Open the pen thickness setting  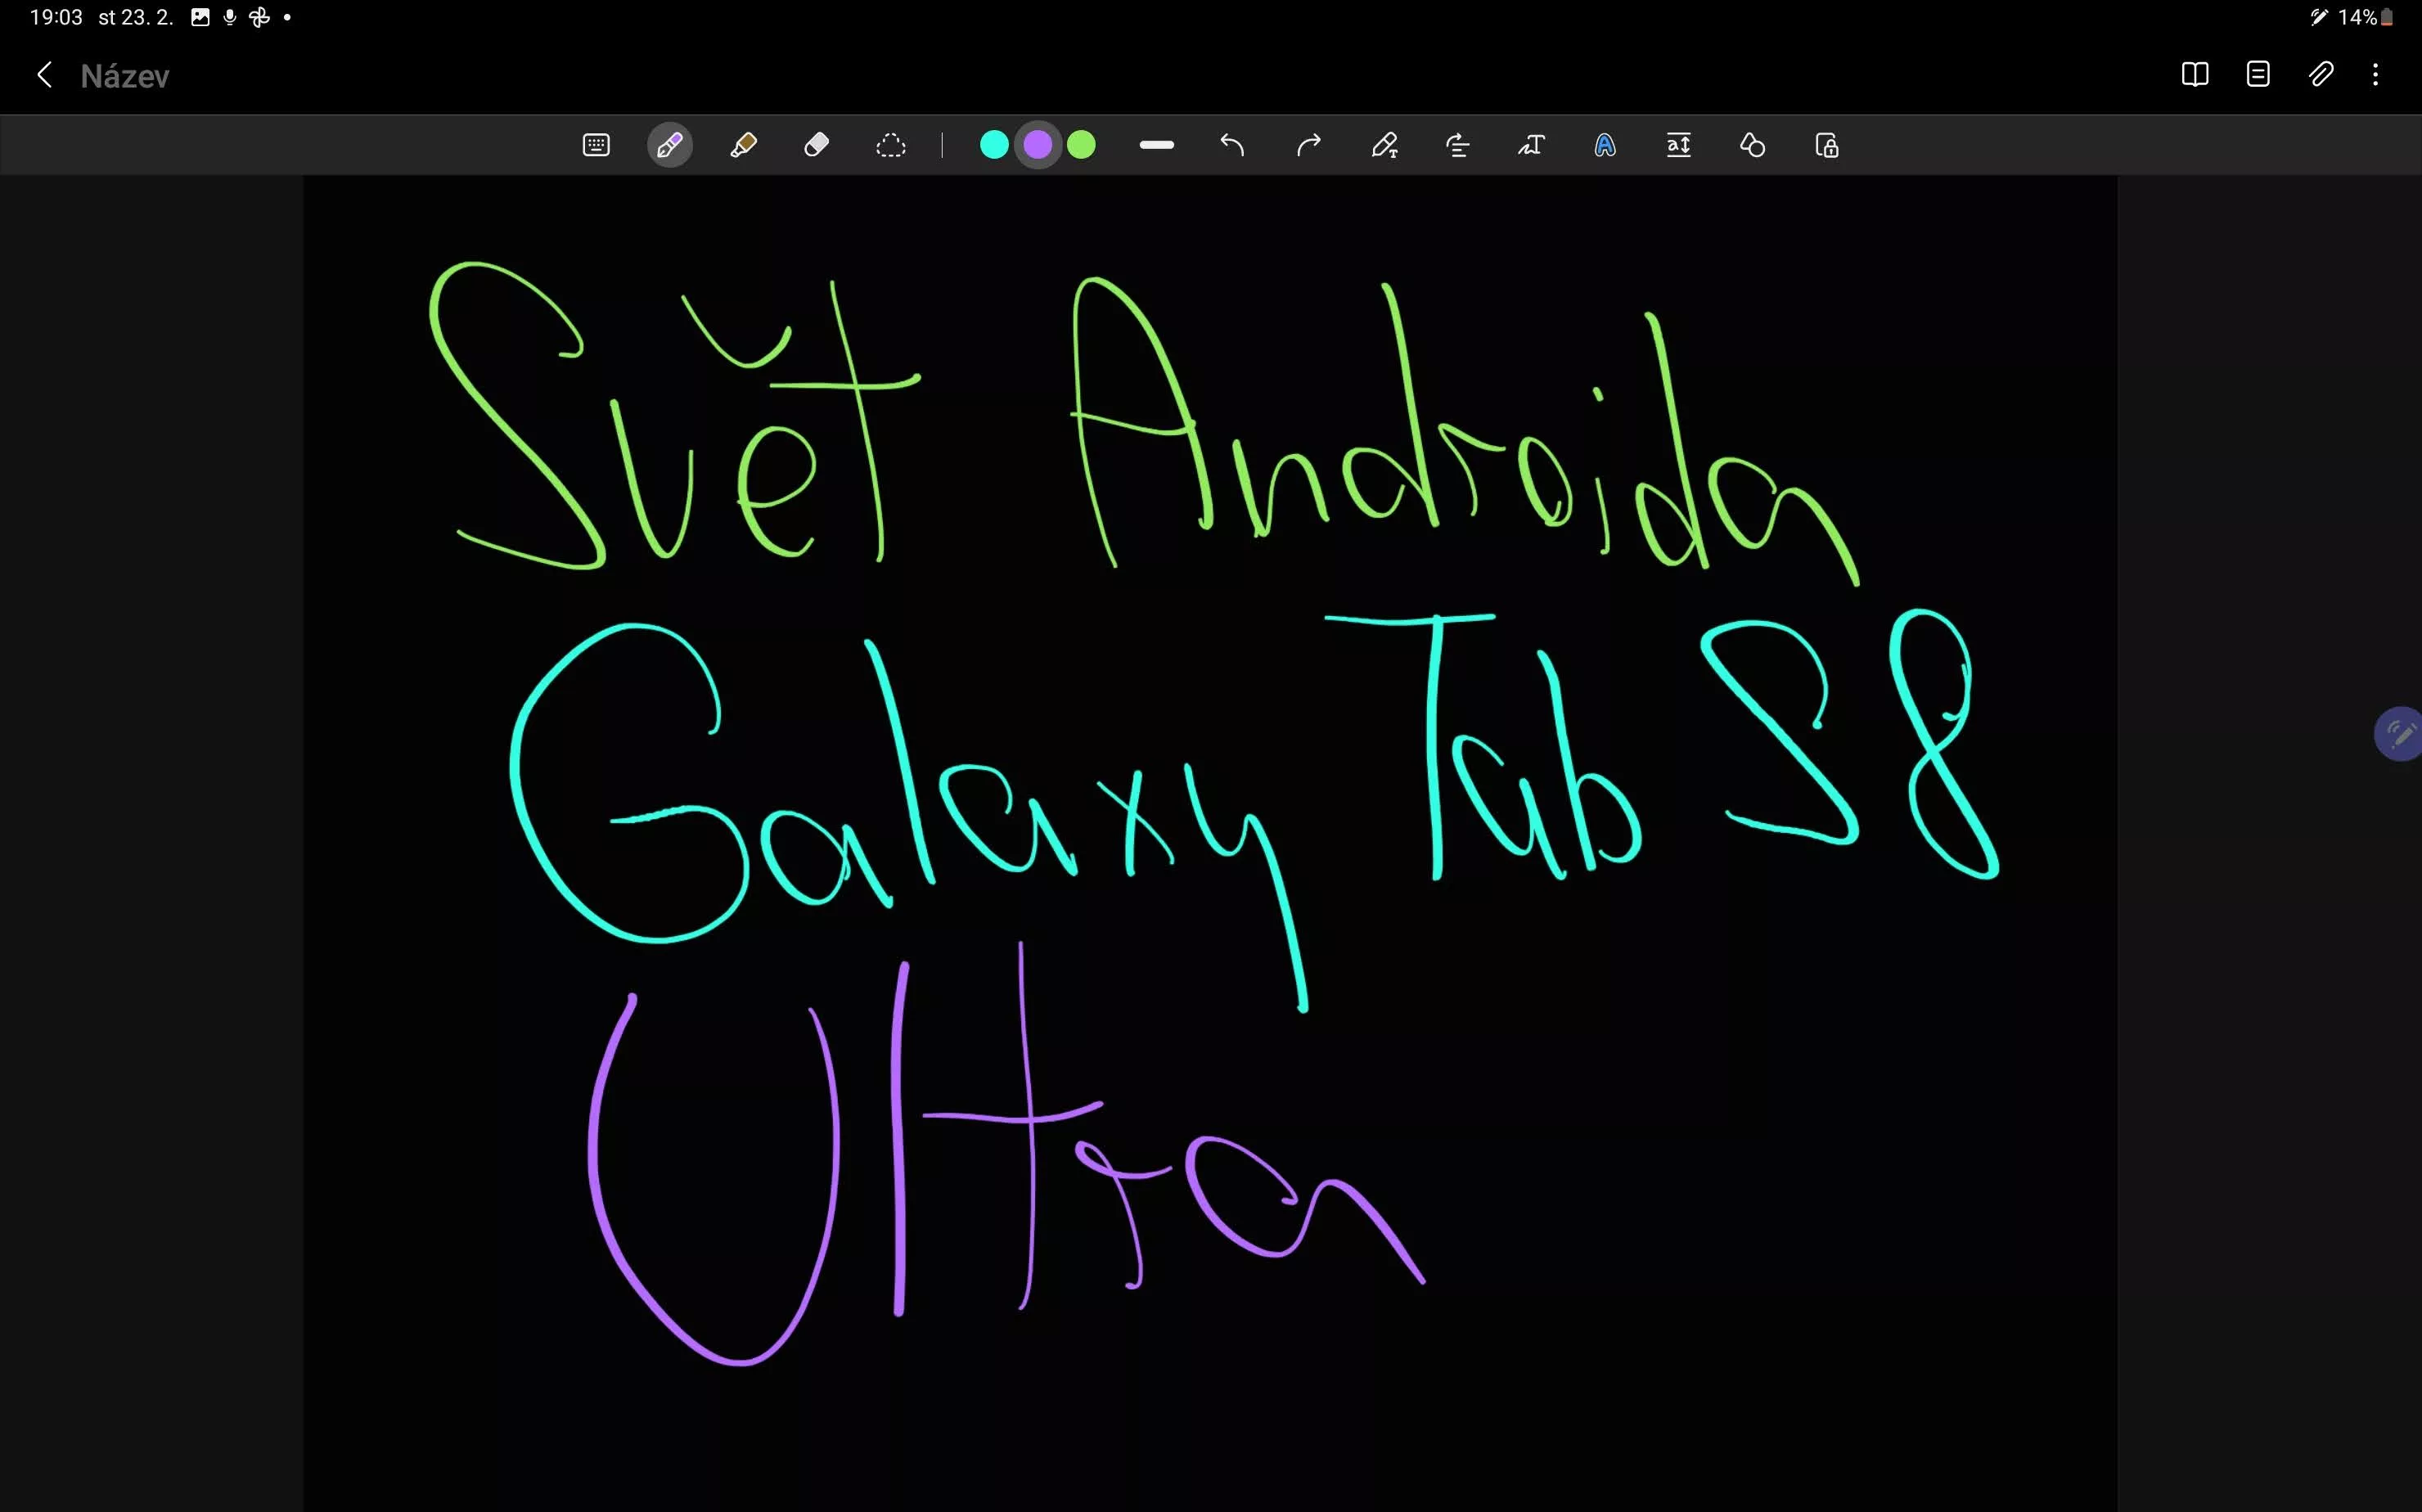(1156, 146)
